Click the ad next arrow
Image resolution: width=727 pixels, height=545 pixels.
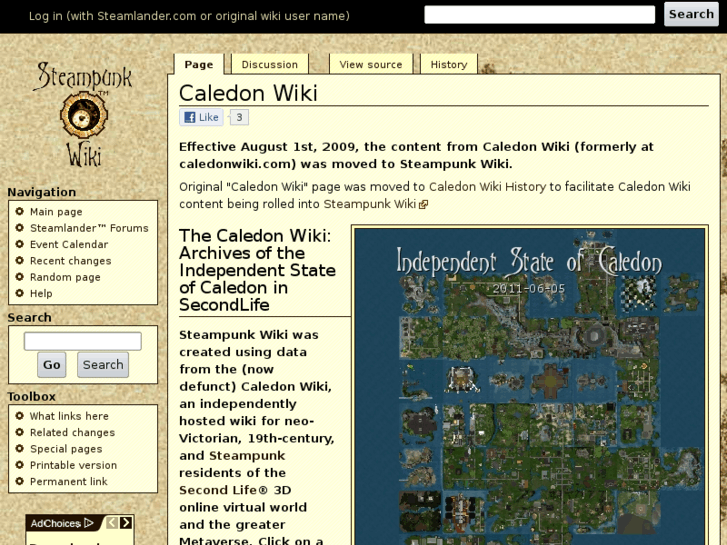(126, 523)
